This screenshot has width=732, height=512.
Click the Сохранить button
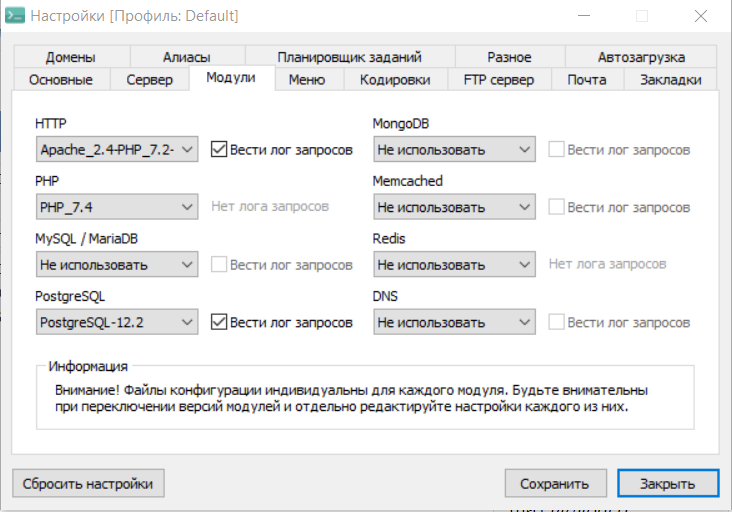[x=555, y=483]
